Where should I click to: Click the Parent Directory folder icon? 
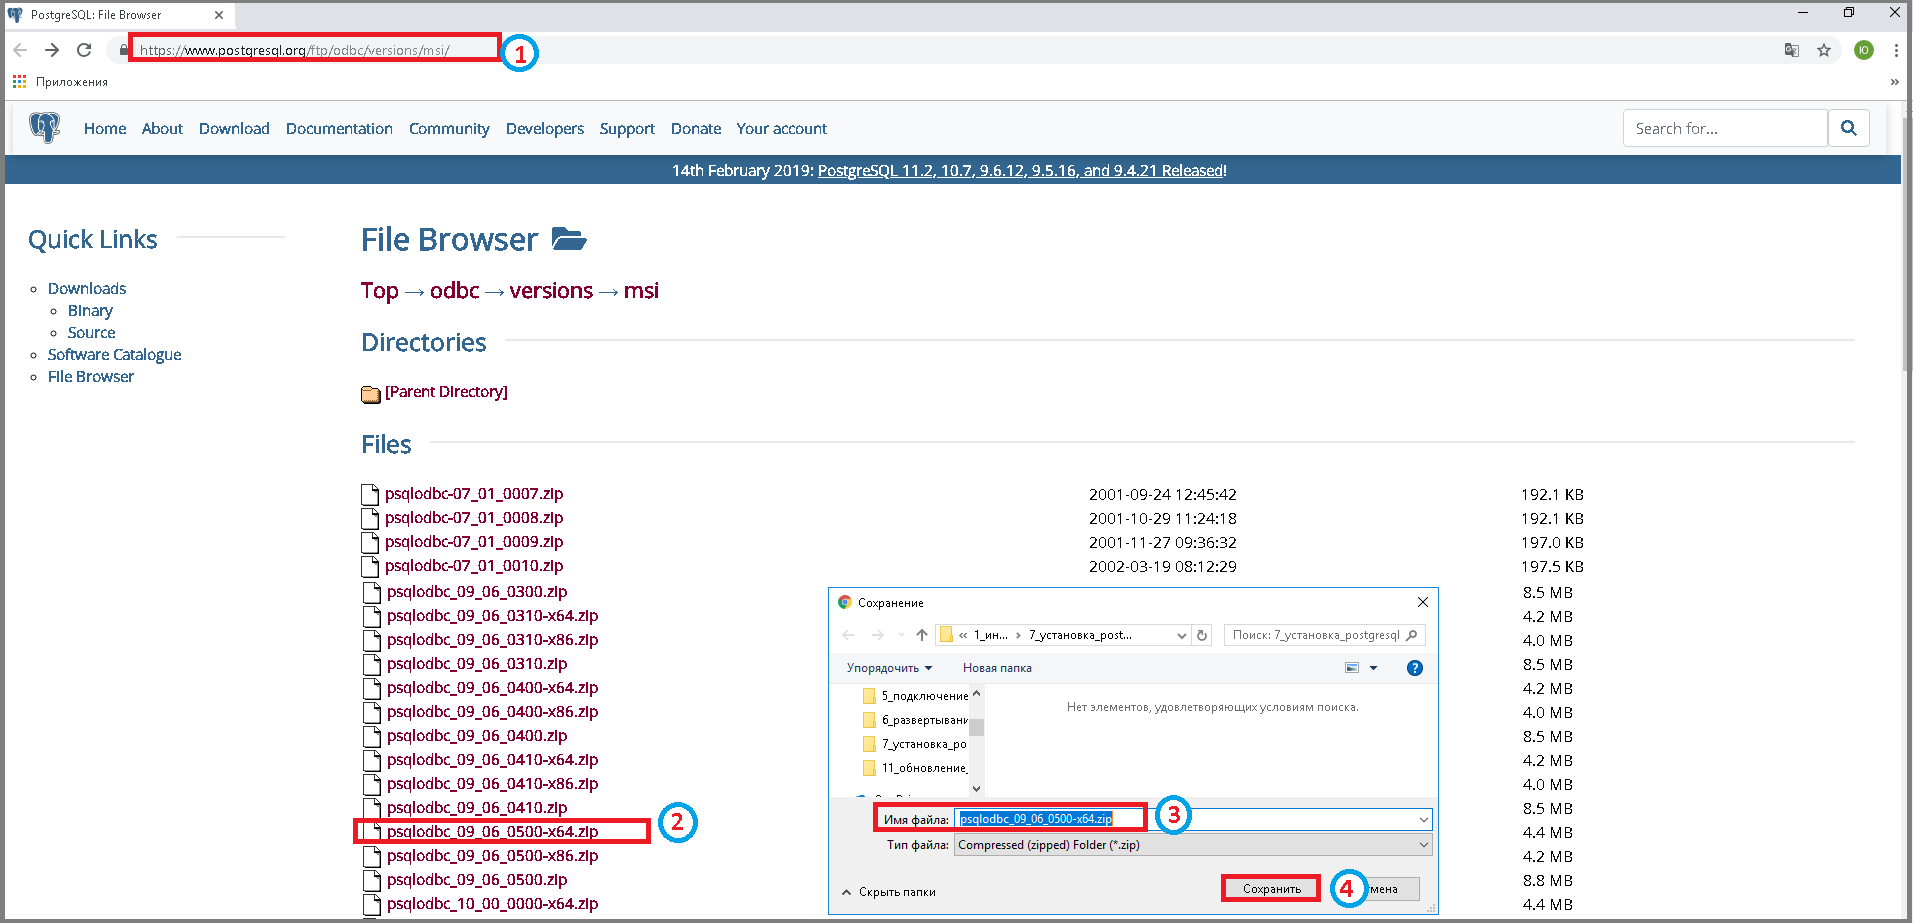point(371,393)
